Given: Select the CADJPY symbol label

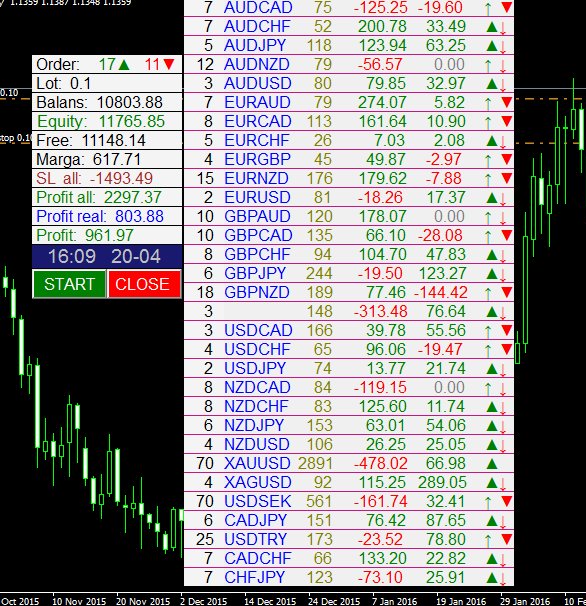Looking at the screenshot, I should 256,520.
